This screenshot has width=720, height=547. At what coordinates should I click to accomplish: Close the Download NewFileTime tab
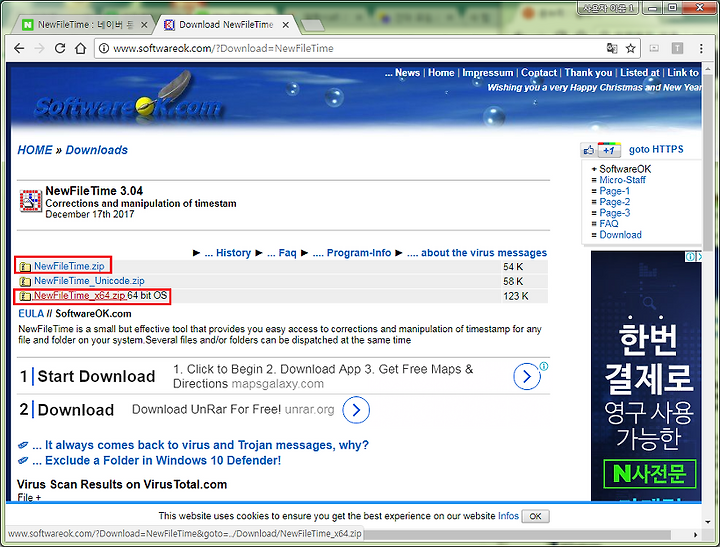click(286, 25)
